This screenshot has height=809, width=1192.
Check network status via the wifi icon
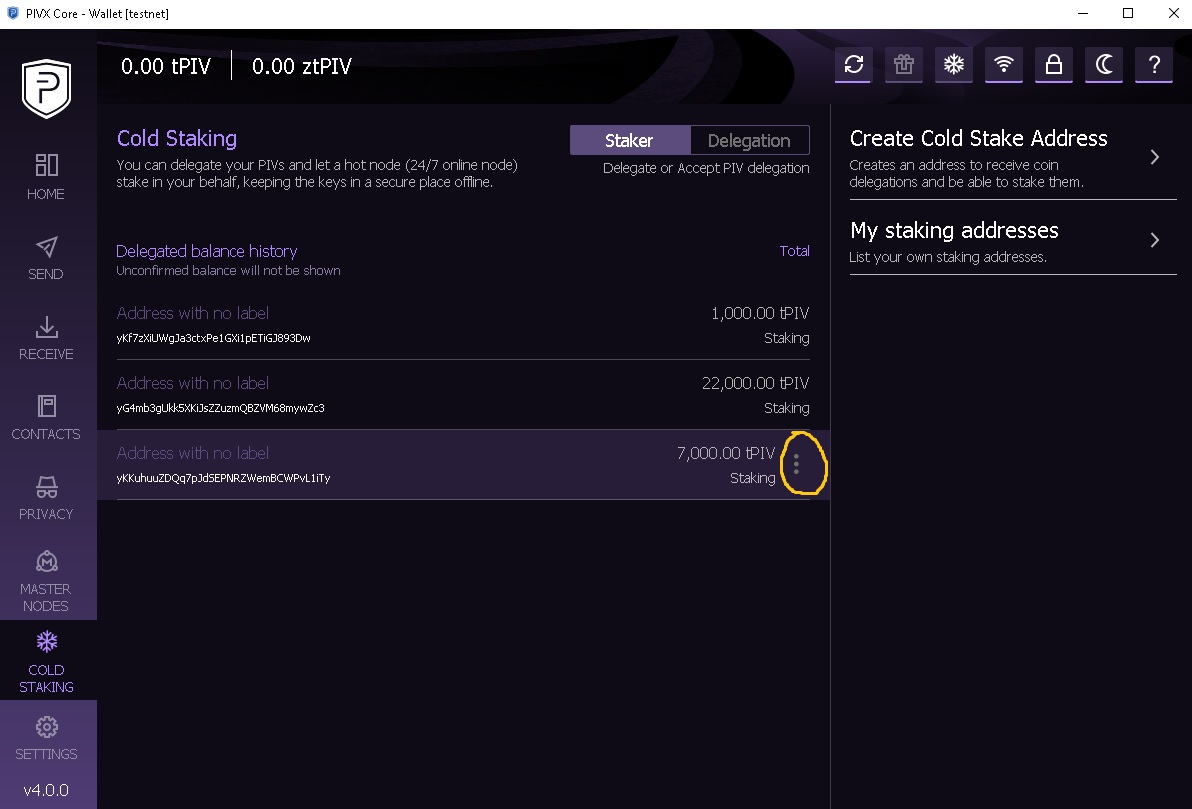tap(1003, 64)
